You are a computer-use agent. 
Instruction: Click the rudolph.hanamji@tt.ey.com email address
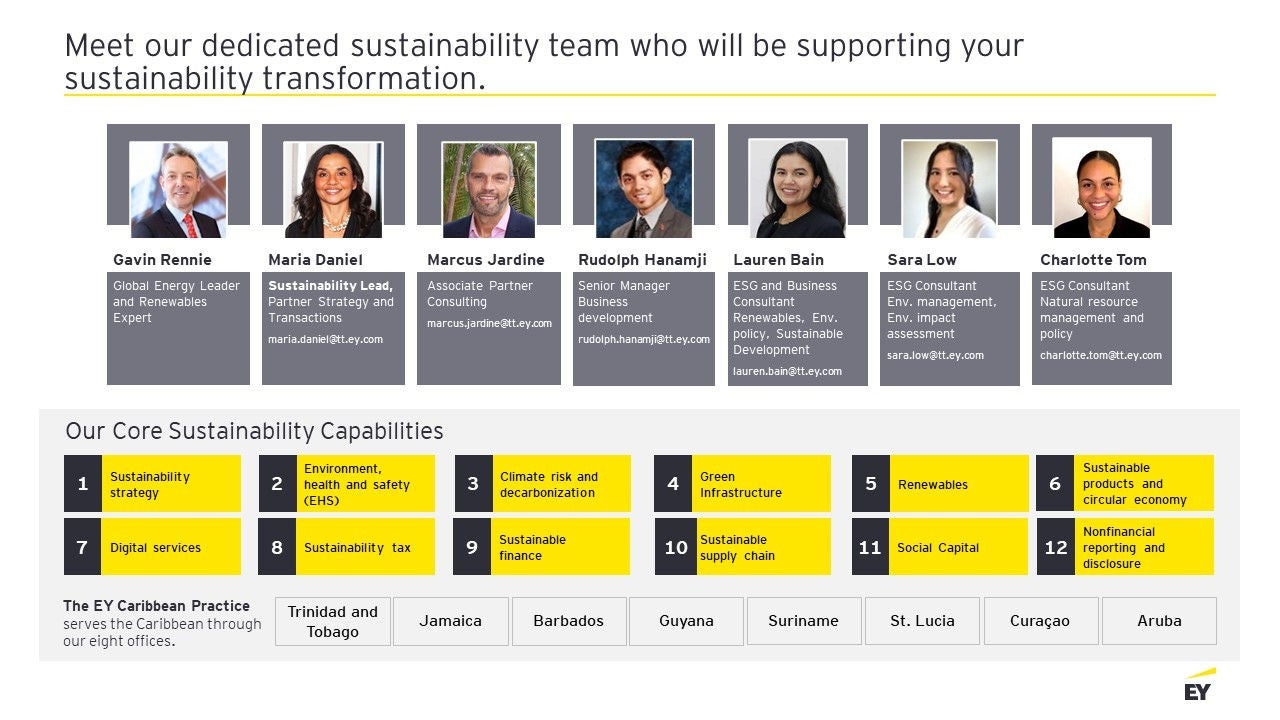pos(643,339)
